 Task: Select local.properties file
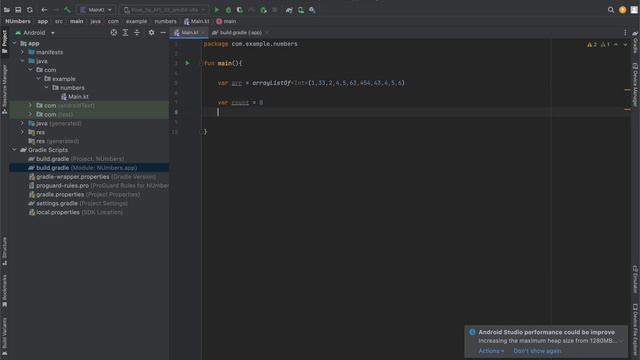pyautogui.click(x=76, y=212)
